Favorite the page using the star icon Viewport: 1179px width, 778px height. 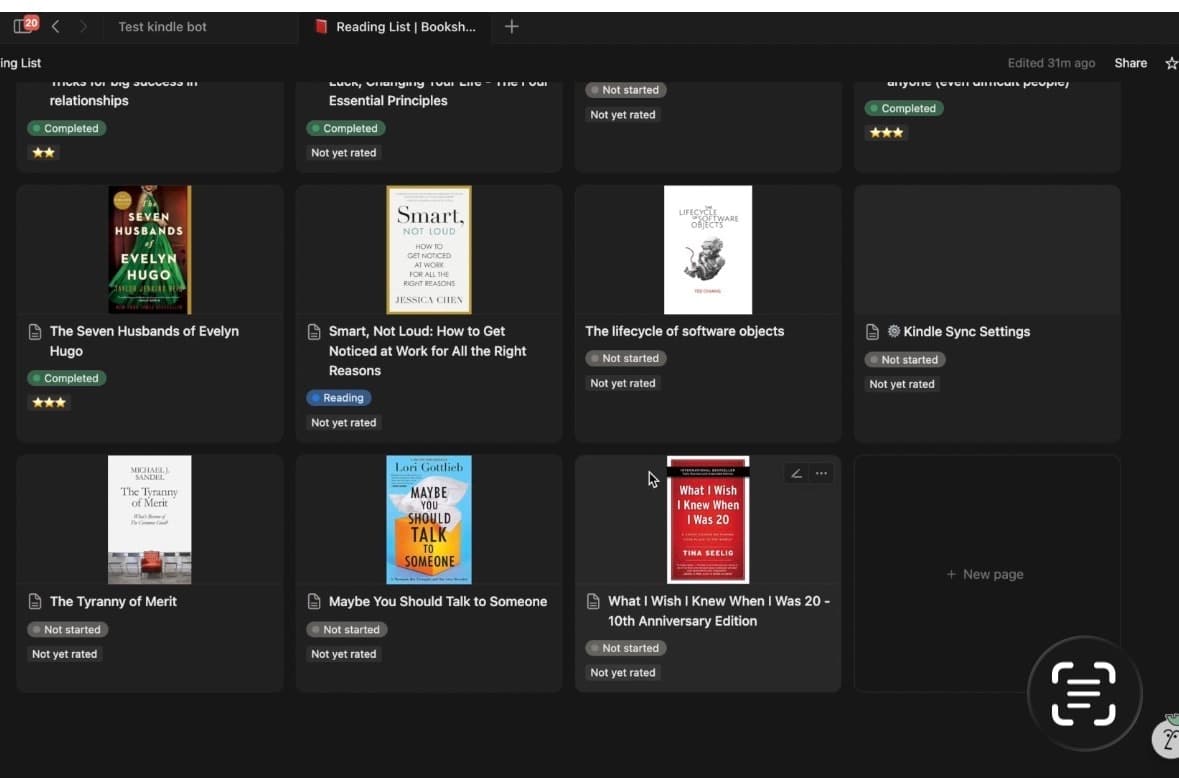1171,62
